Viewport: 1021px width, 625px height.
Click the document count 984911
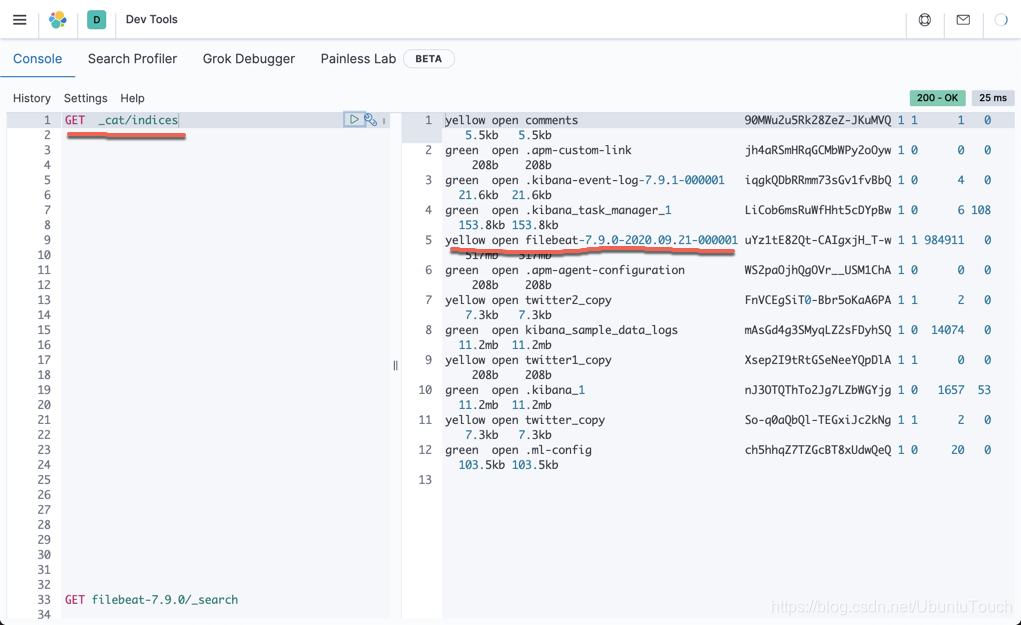(944, 240)
